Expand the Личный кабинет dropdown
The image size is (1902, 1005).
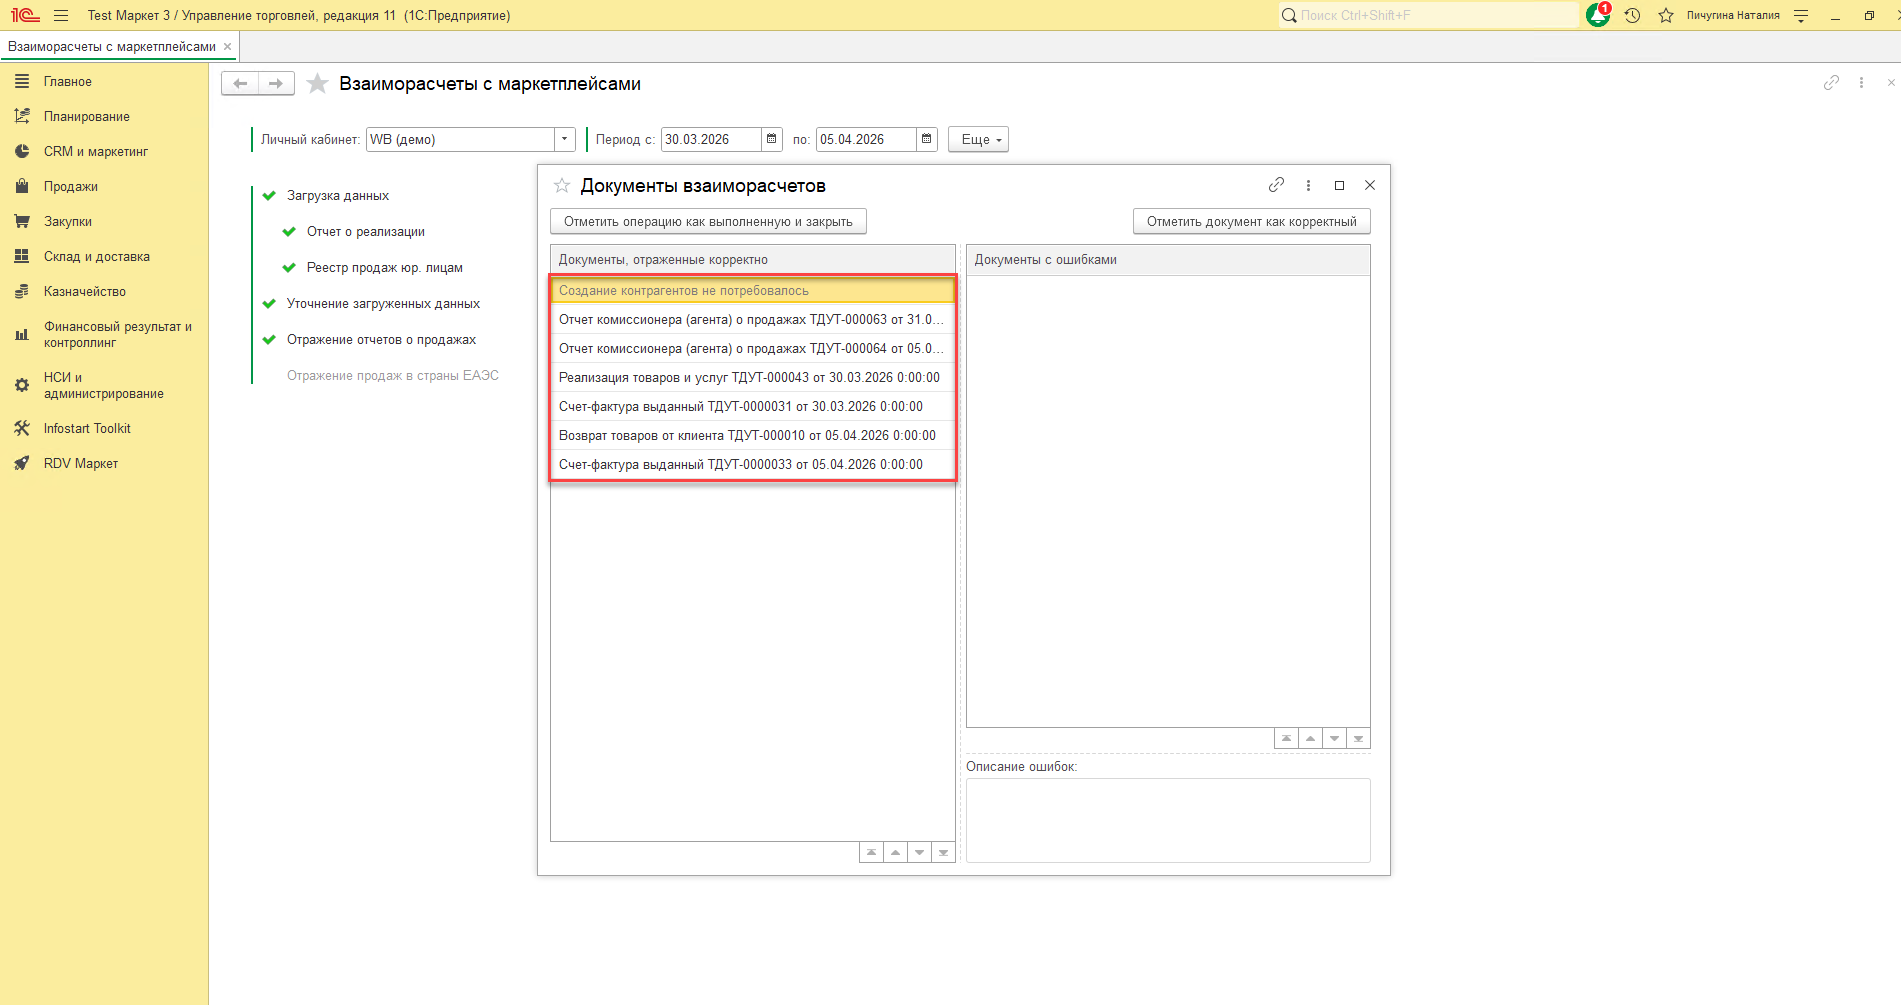(x=565, y=139)
